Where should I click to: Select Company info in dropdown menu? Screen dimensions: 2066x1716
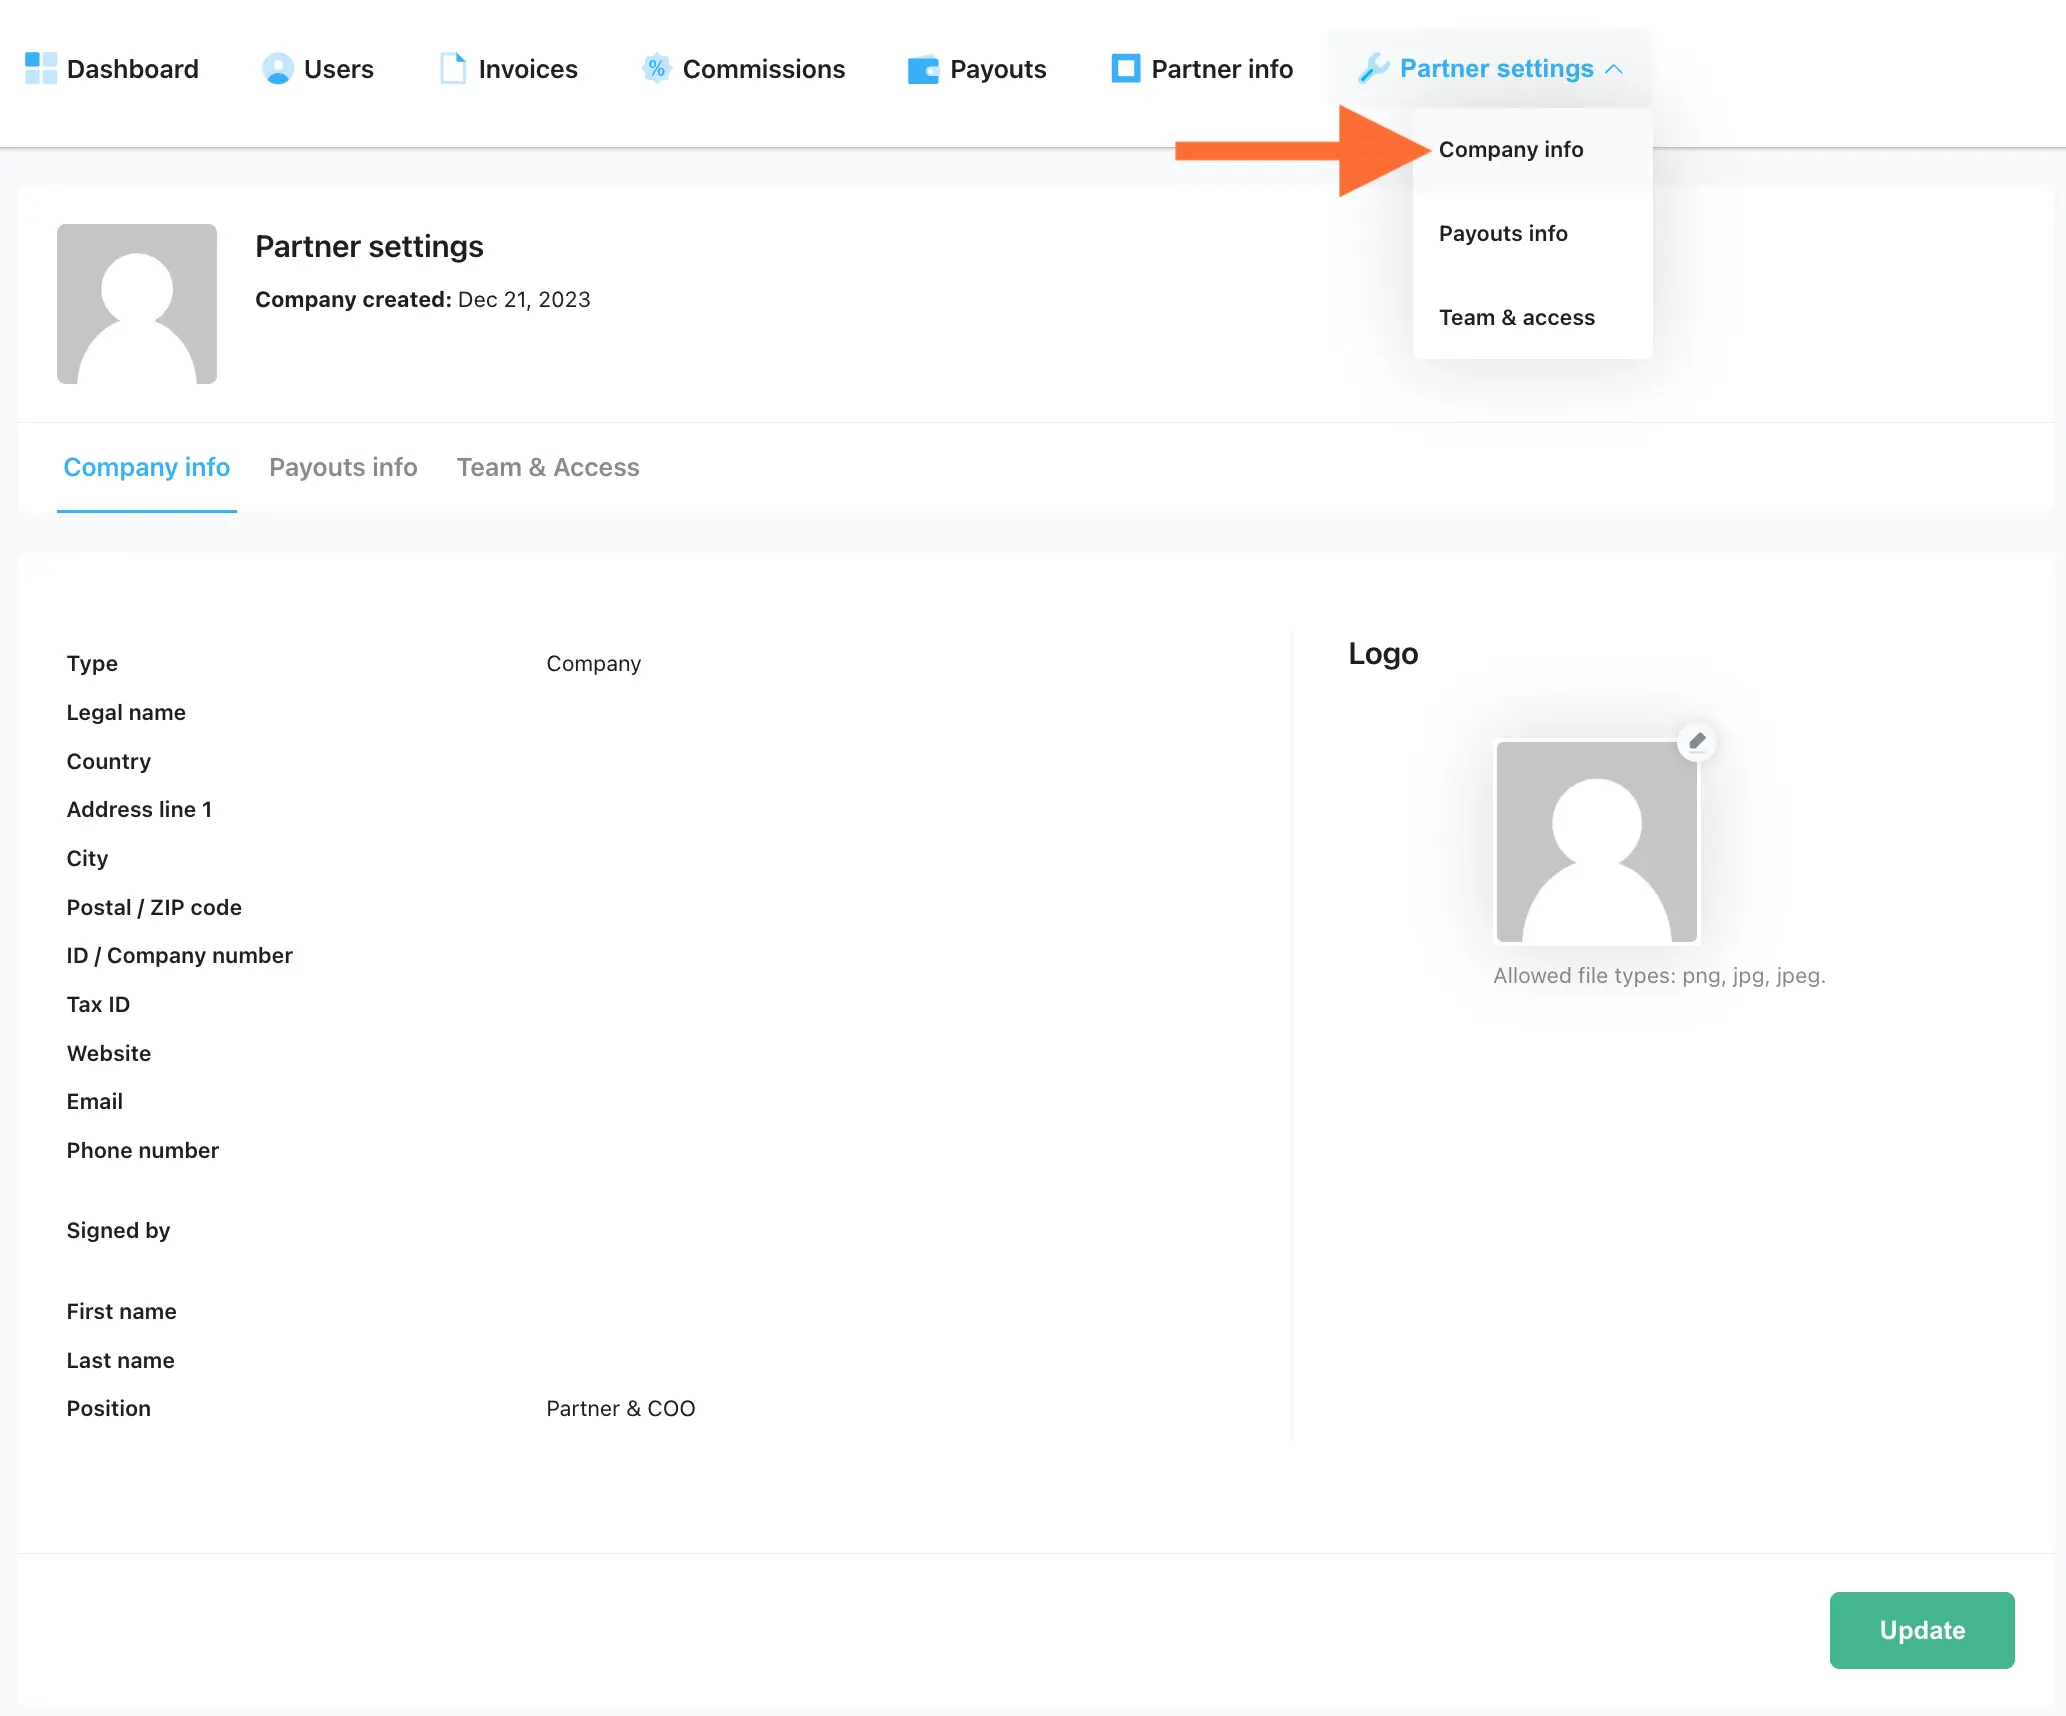click(x=1511, y=149)
